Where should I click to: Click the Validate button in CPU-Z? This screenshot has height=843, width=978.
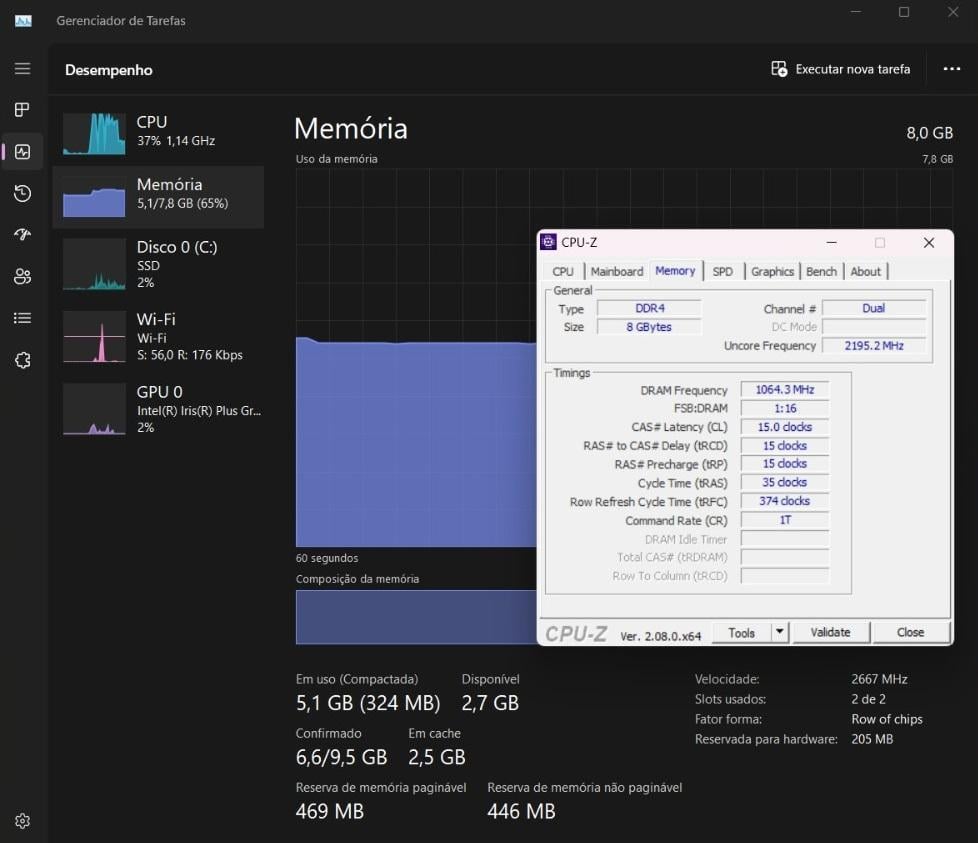(830, 632)
